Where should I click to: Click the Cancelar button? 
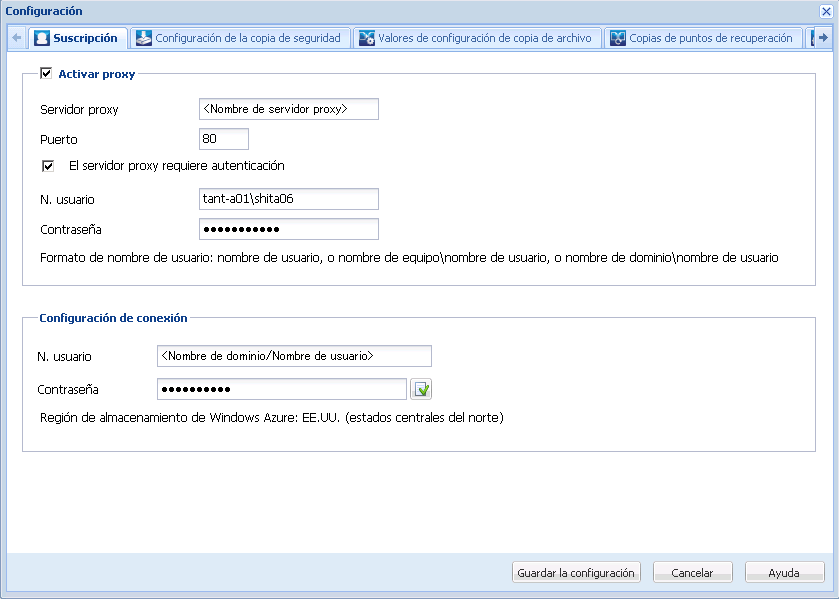tap(692, 572)
